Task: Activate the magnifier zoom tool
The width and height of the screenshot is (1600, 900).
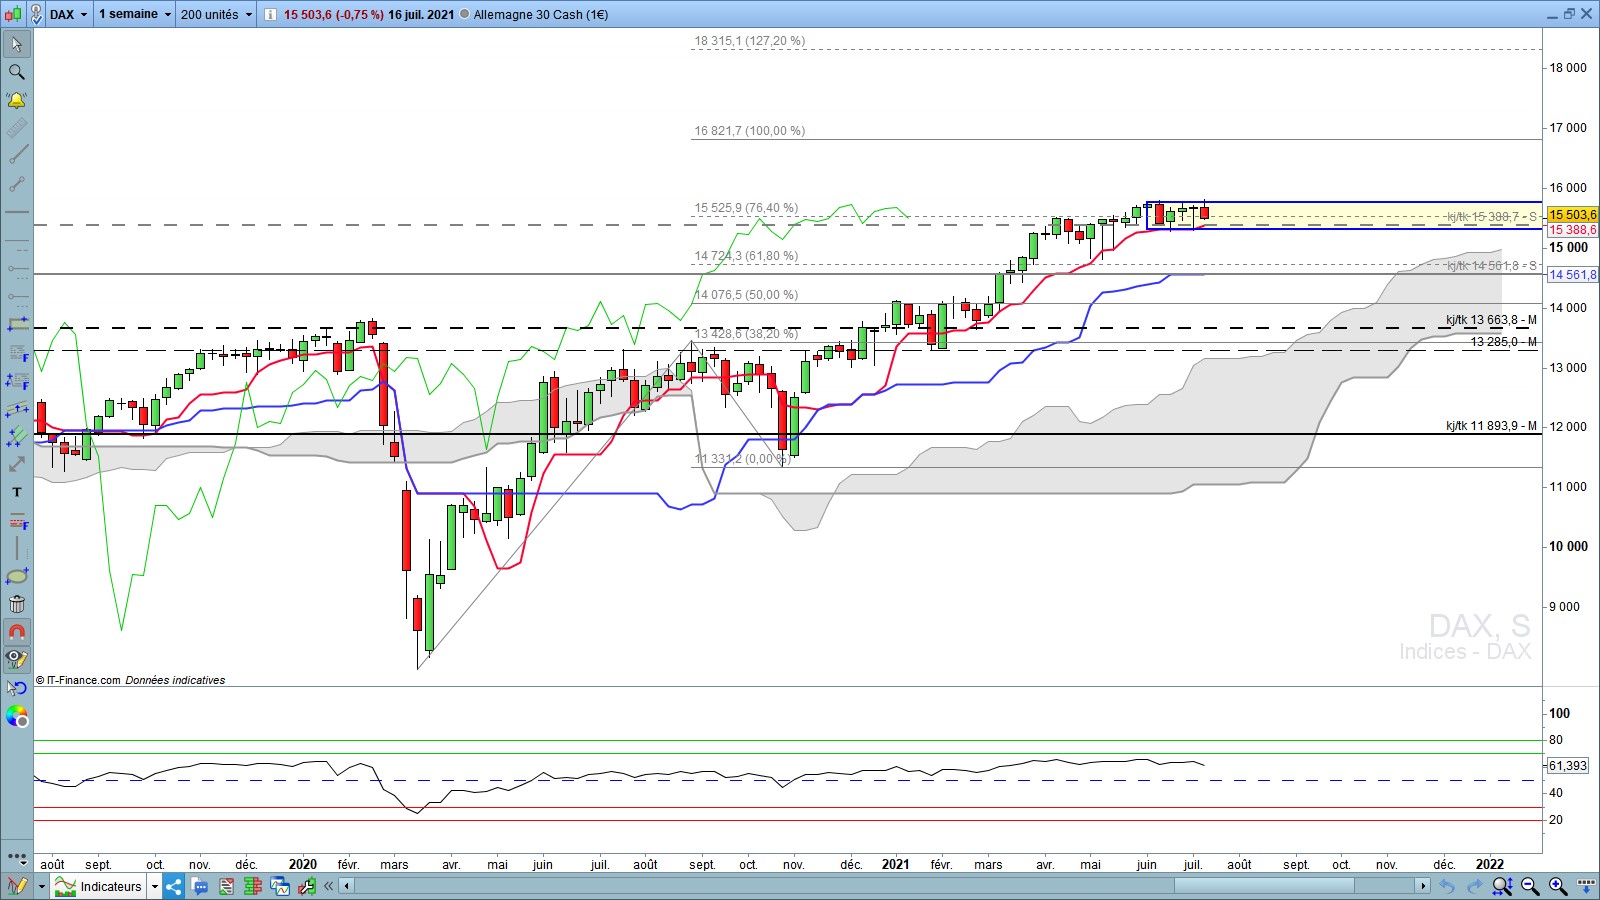Action: point(17,72)
